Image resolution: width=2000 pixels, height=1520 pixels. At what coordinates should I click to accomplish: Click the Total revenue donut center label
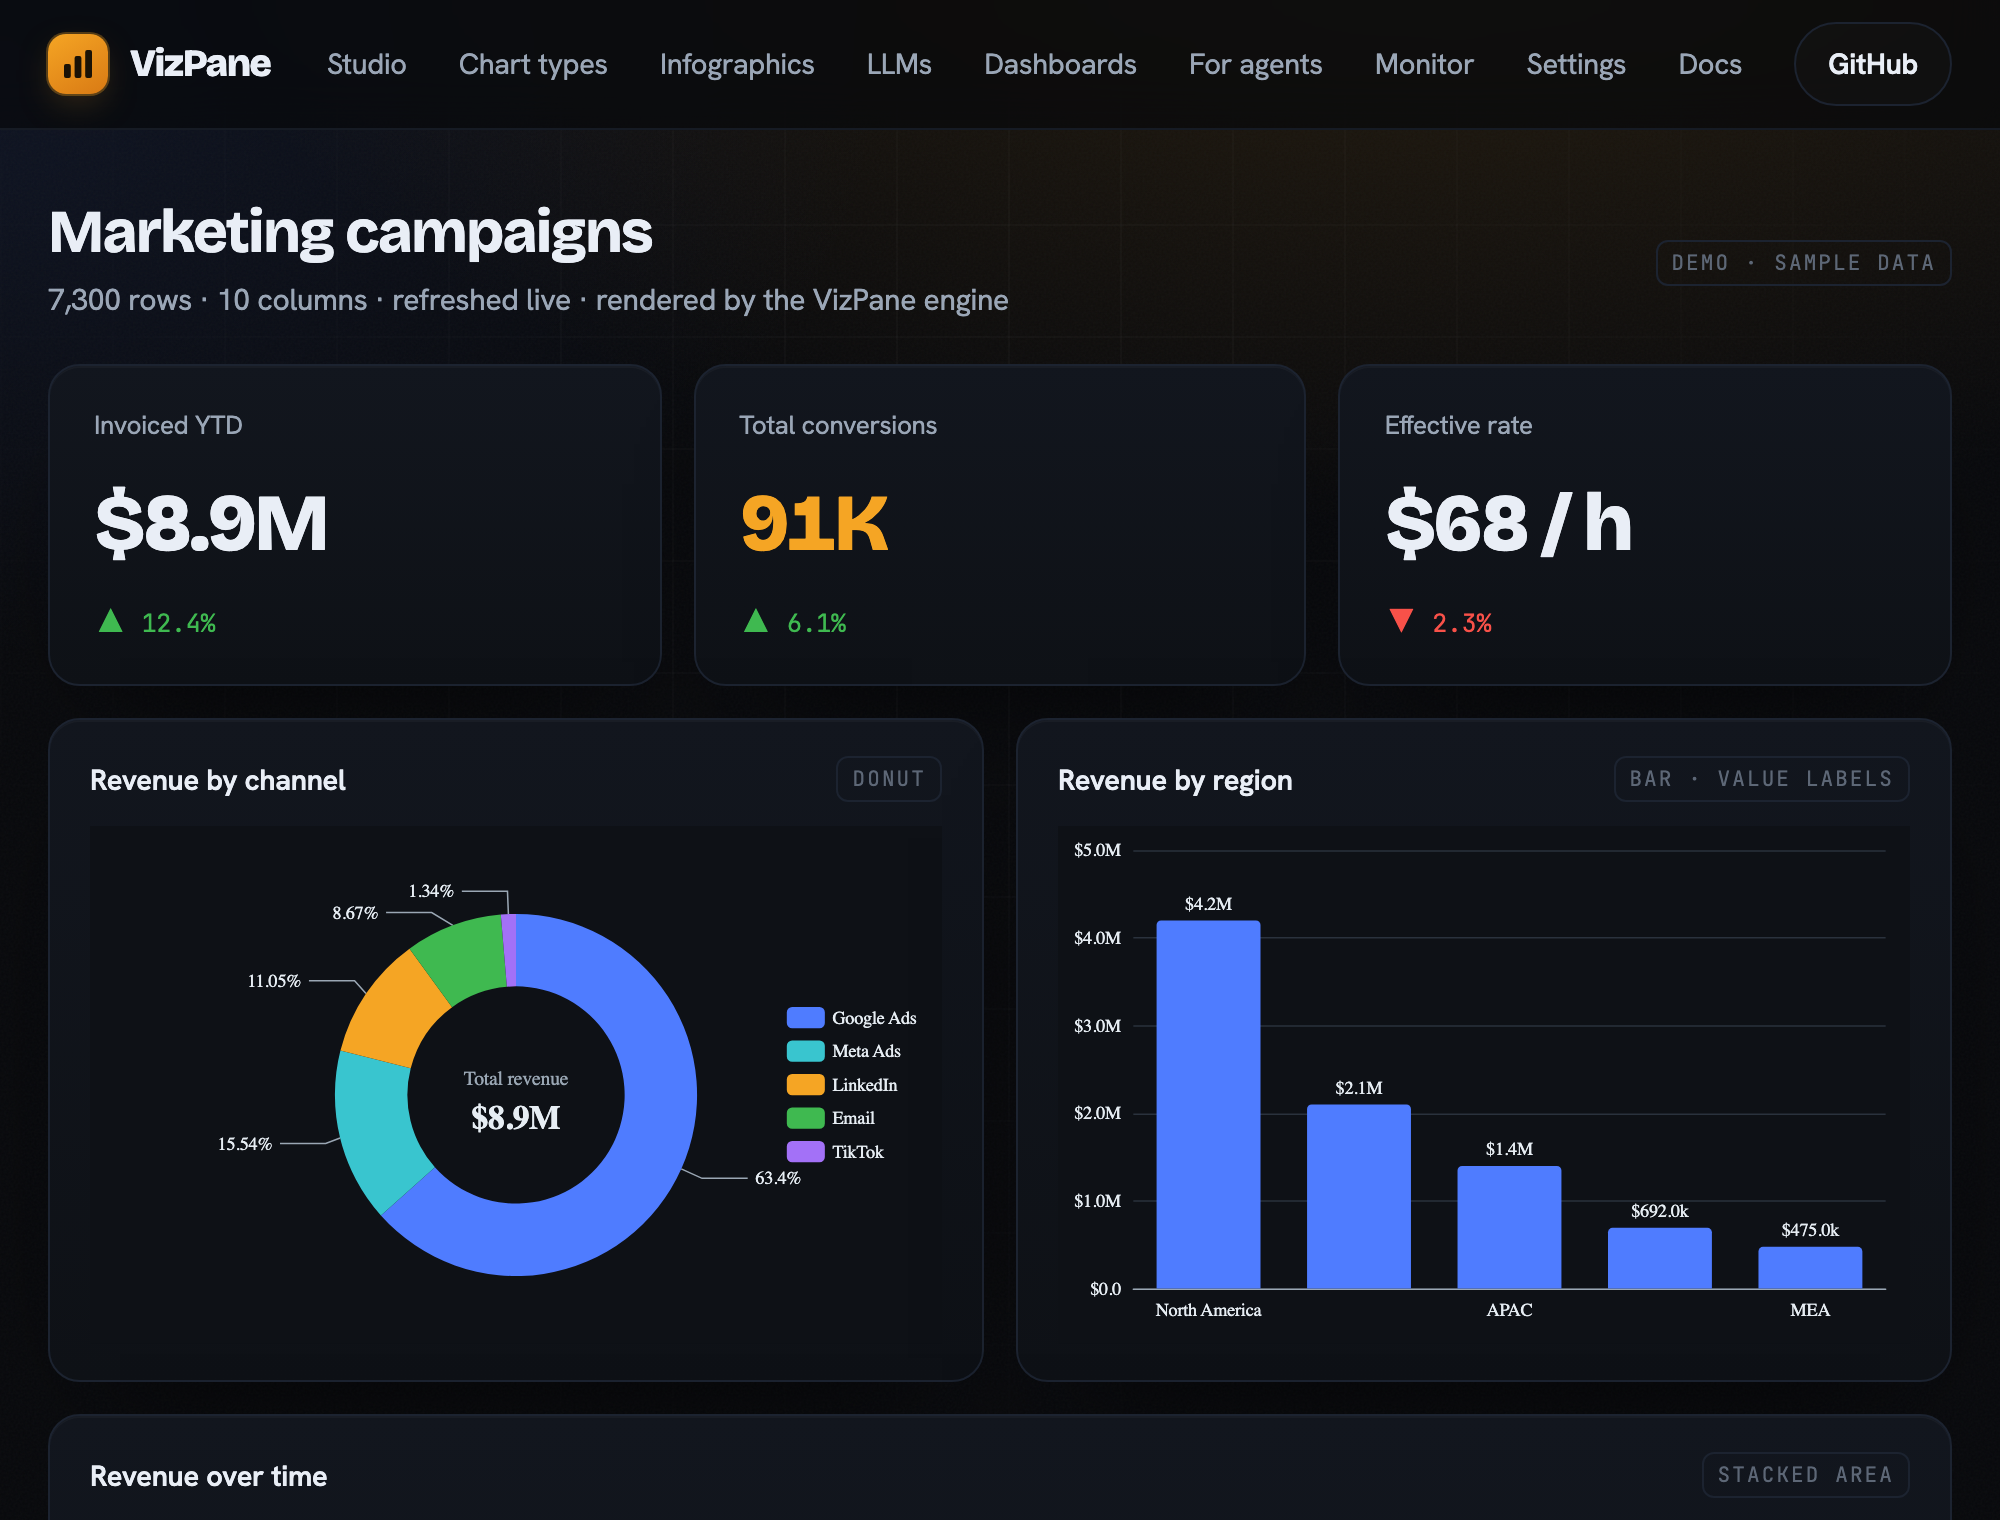[x=516, y=1079]
